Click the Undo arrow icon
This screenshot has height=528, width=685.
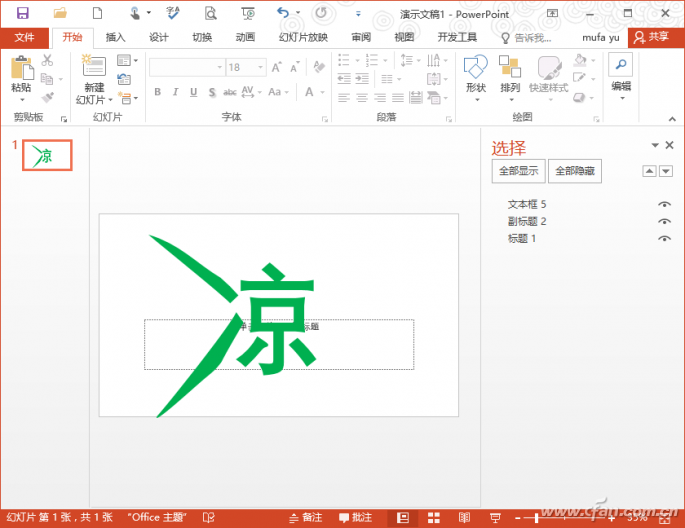point(284,13)
